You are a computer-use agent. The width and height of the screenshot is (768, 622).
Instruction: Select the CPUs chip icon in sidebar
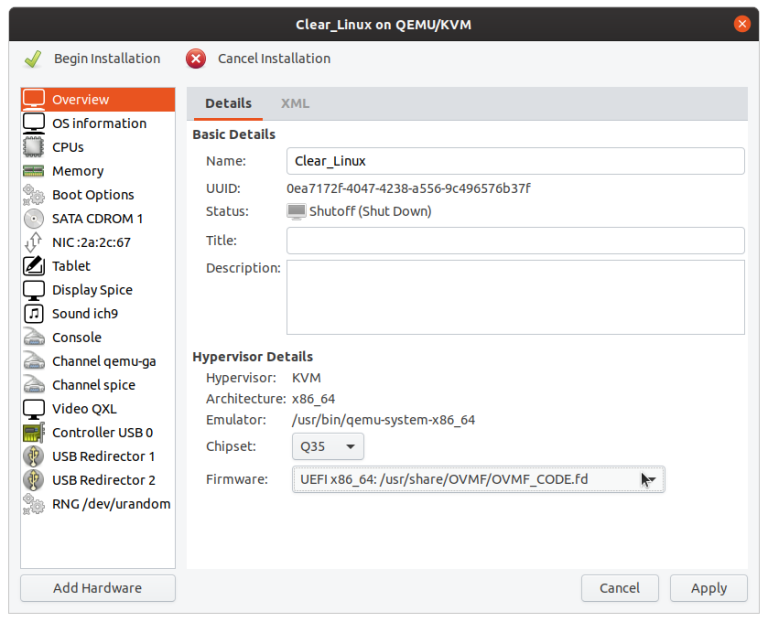(x=34, y=147)
